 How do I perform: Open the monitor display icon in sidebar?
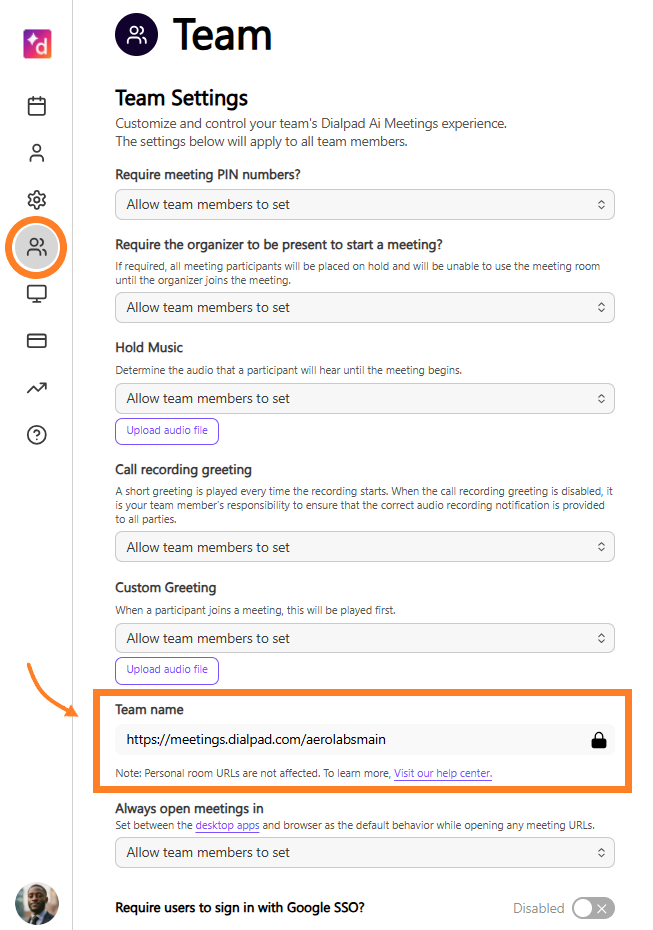click(x=37, y=294)
